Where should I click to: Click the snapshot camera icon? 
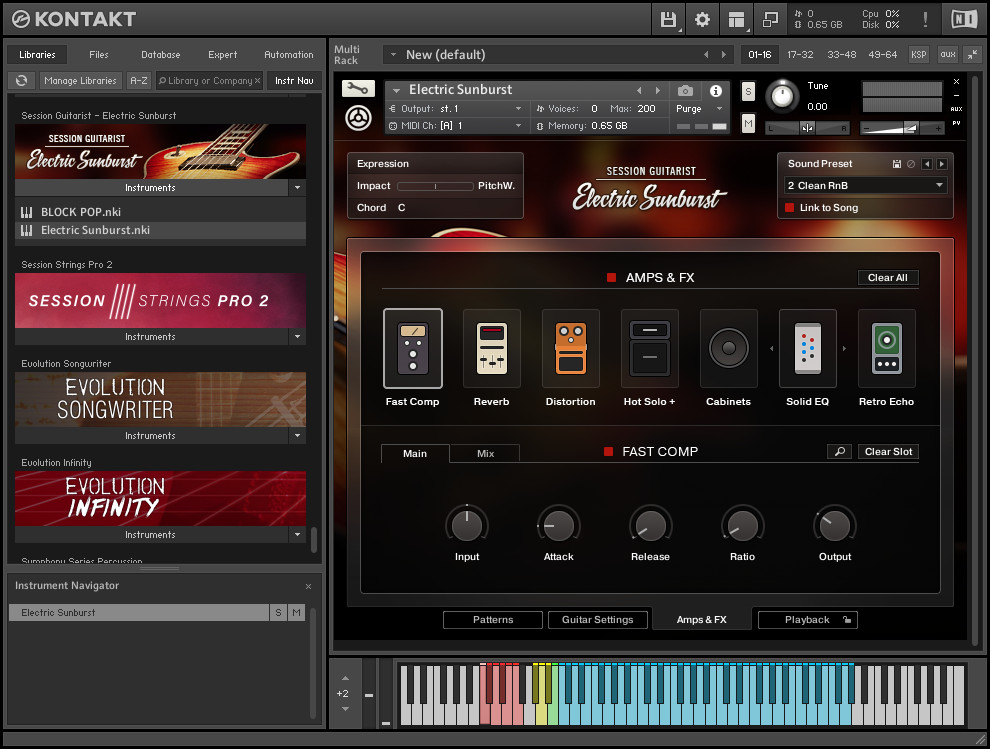pos(685,91)
